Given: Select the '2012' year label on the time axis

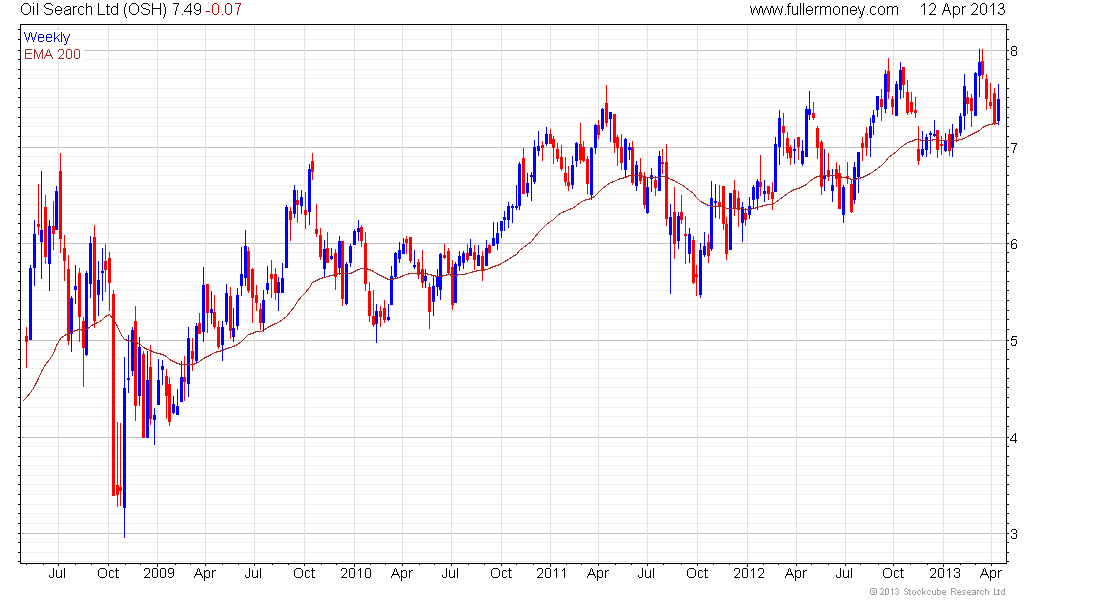Looking at the screenshot, I should [x=749, y=573].
